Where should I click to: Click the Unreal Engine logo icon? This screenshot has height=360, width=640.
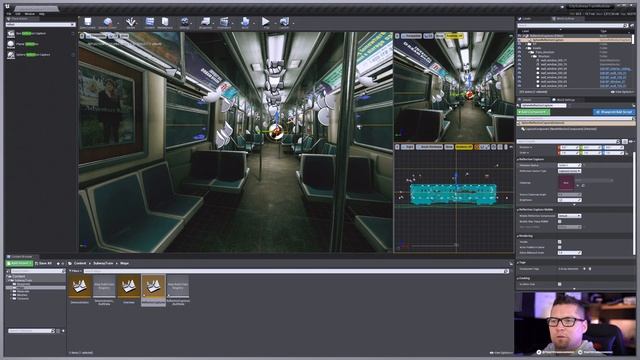[x=7, y=7]
